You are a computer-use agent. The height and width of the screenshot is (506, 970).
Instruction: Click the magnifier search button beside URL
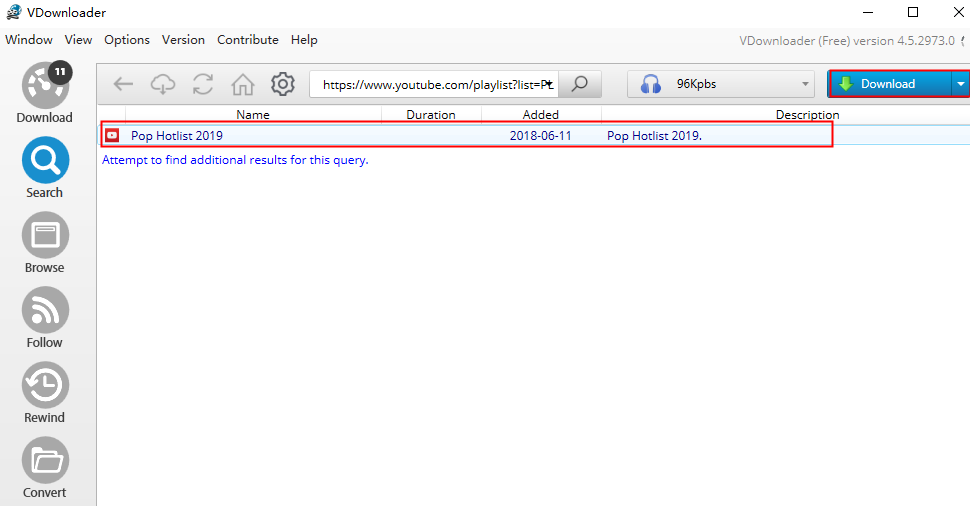click(580, 84)
